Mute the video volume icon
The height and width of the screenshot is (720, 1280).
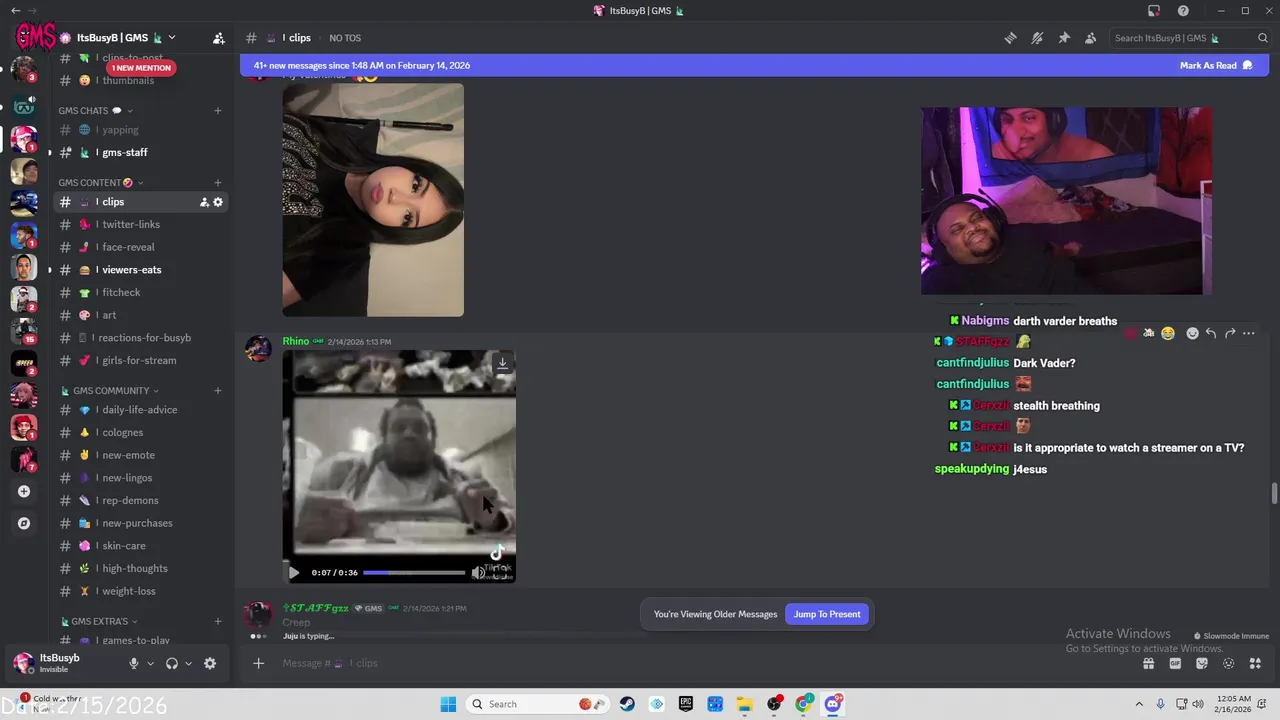[x=478, y=573]
